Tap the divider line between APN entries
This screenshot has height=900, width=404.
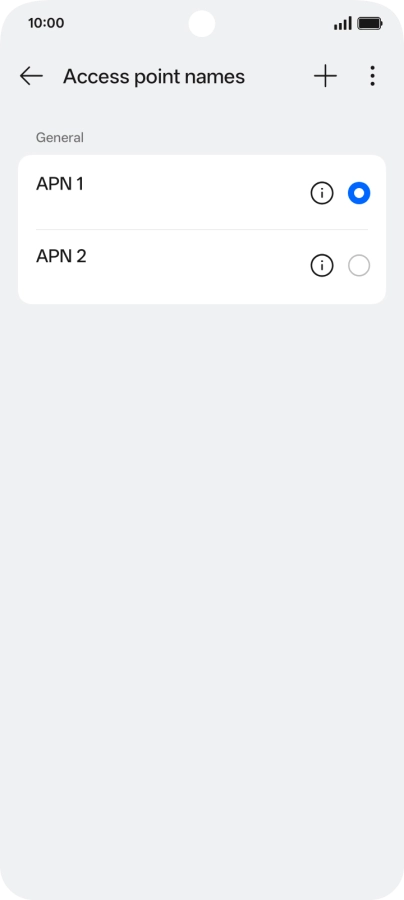pyautogui.click(x=202, y=230)
